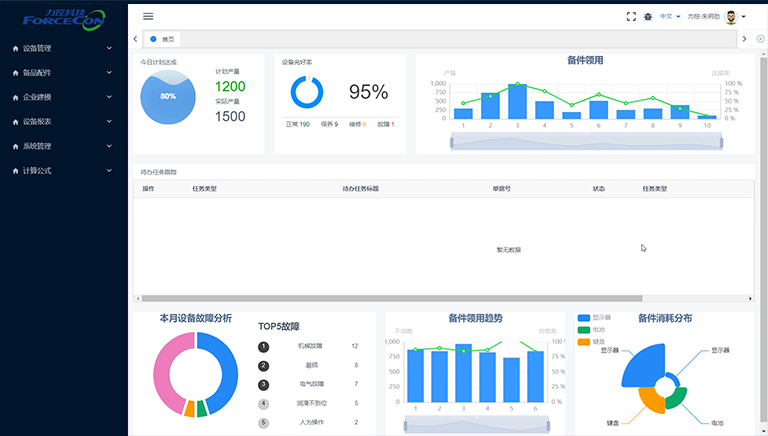Expand the 系统管理 sidebar menu
Image resolution: width=768 pixels, height=436 pixels.
60,146
